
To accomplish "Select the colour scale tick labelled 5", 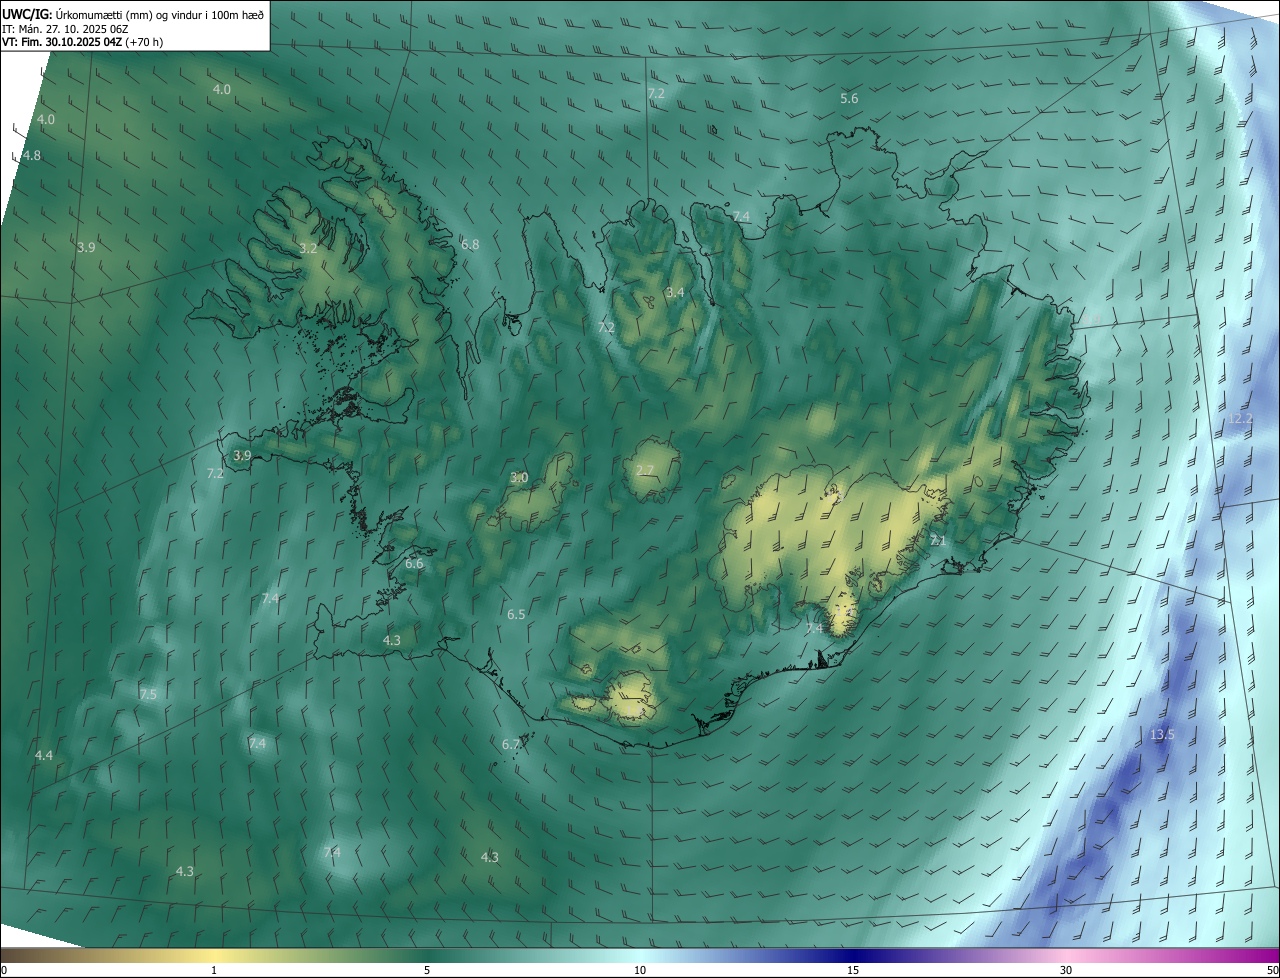I will [427, 971].
